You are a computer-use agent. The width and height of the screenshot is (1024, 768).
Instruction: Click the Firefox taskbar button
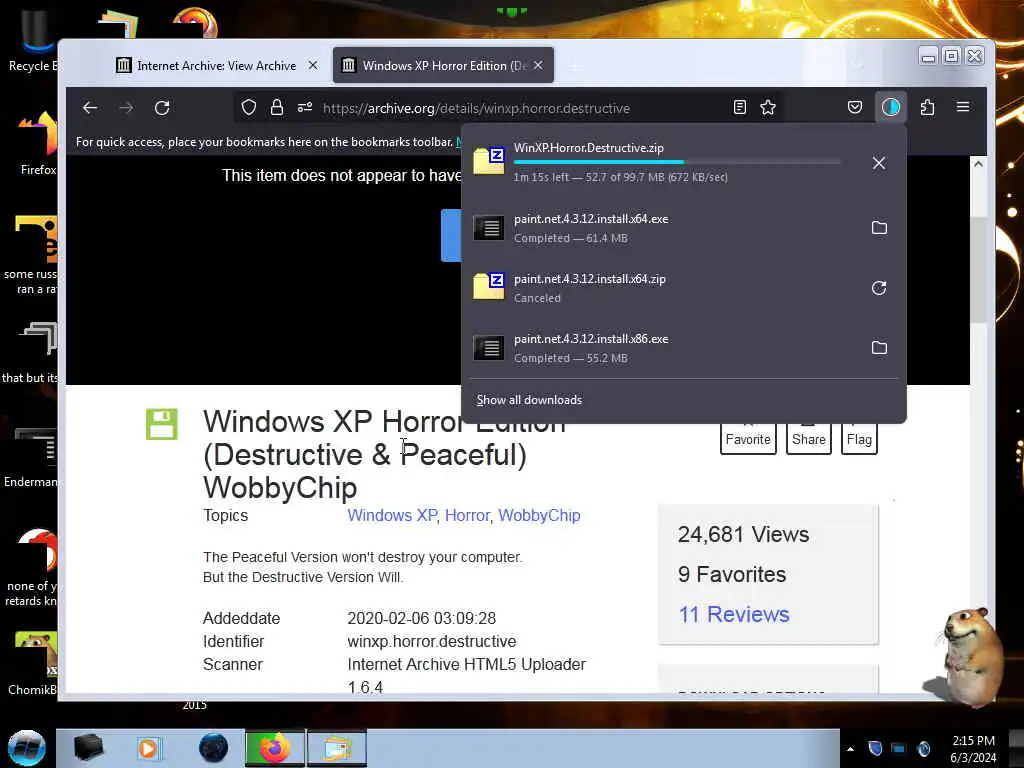point(275,748)
